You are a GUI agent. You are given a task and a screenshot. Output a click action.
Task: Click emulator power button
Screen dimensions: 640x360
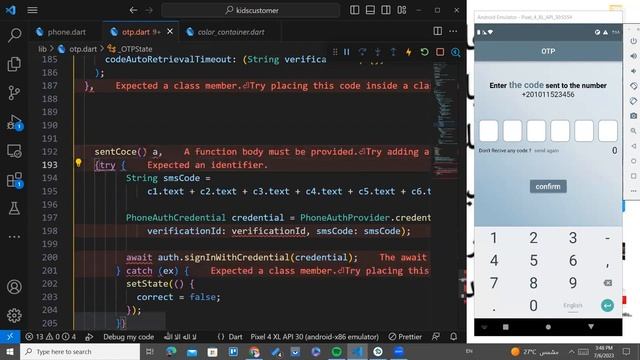point(633,41)
